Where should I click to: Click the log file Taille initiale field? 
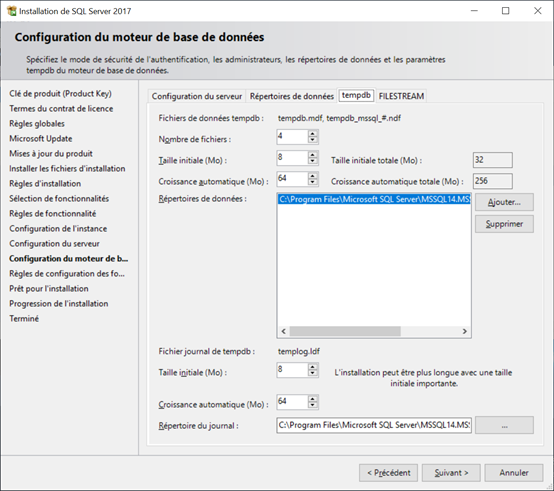[x=292, y=370]
